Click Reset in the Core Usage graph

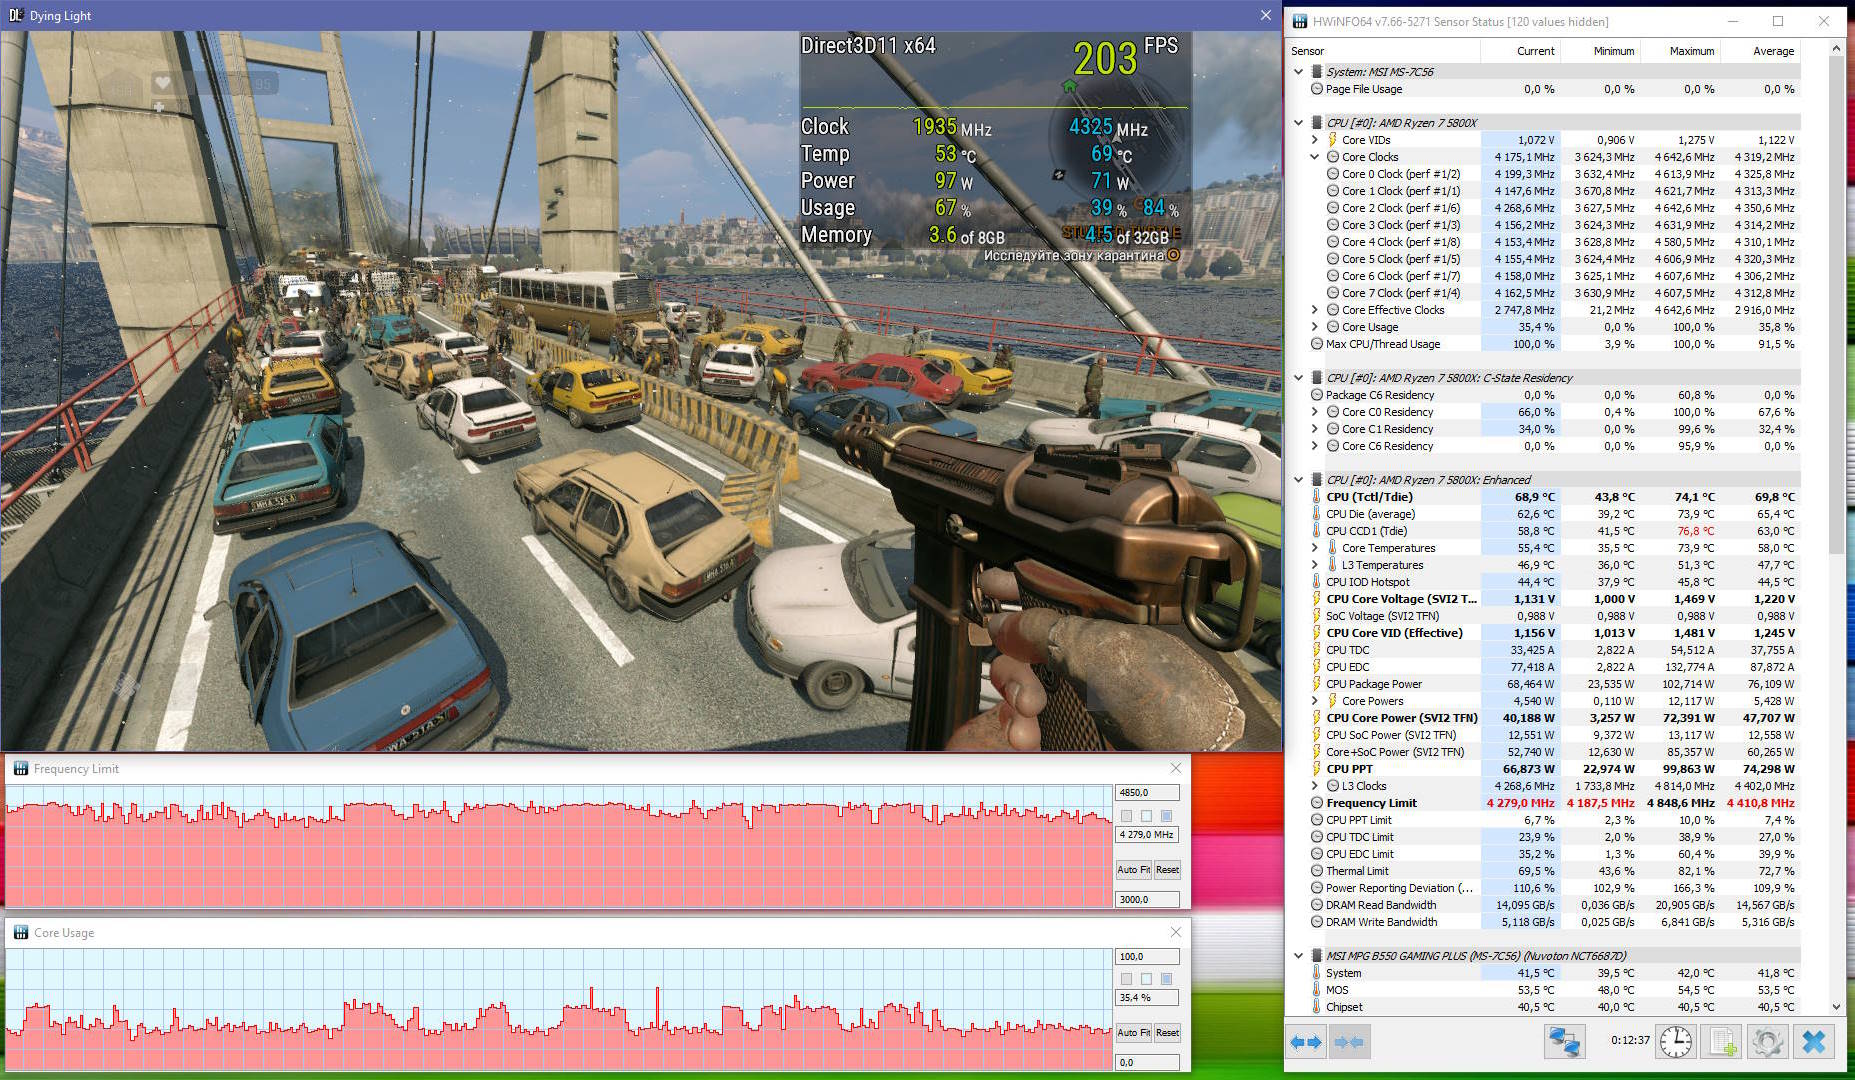1167,1033
